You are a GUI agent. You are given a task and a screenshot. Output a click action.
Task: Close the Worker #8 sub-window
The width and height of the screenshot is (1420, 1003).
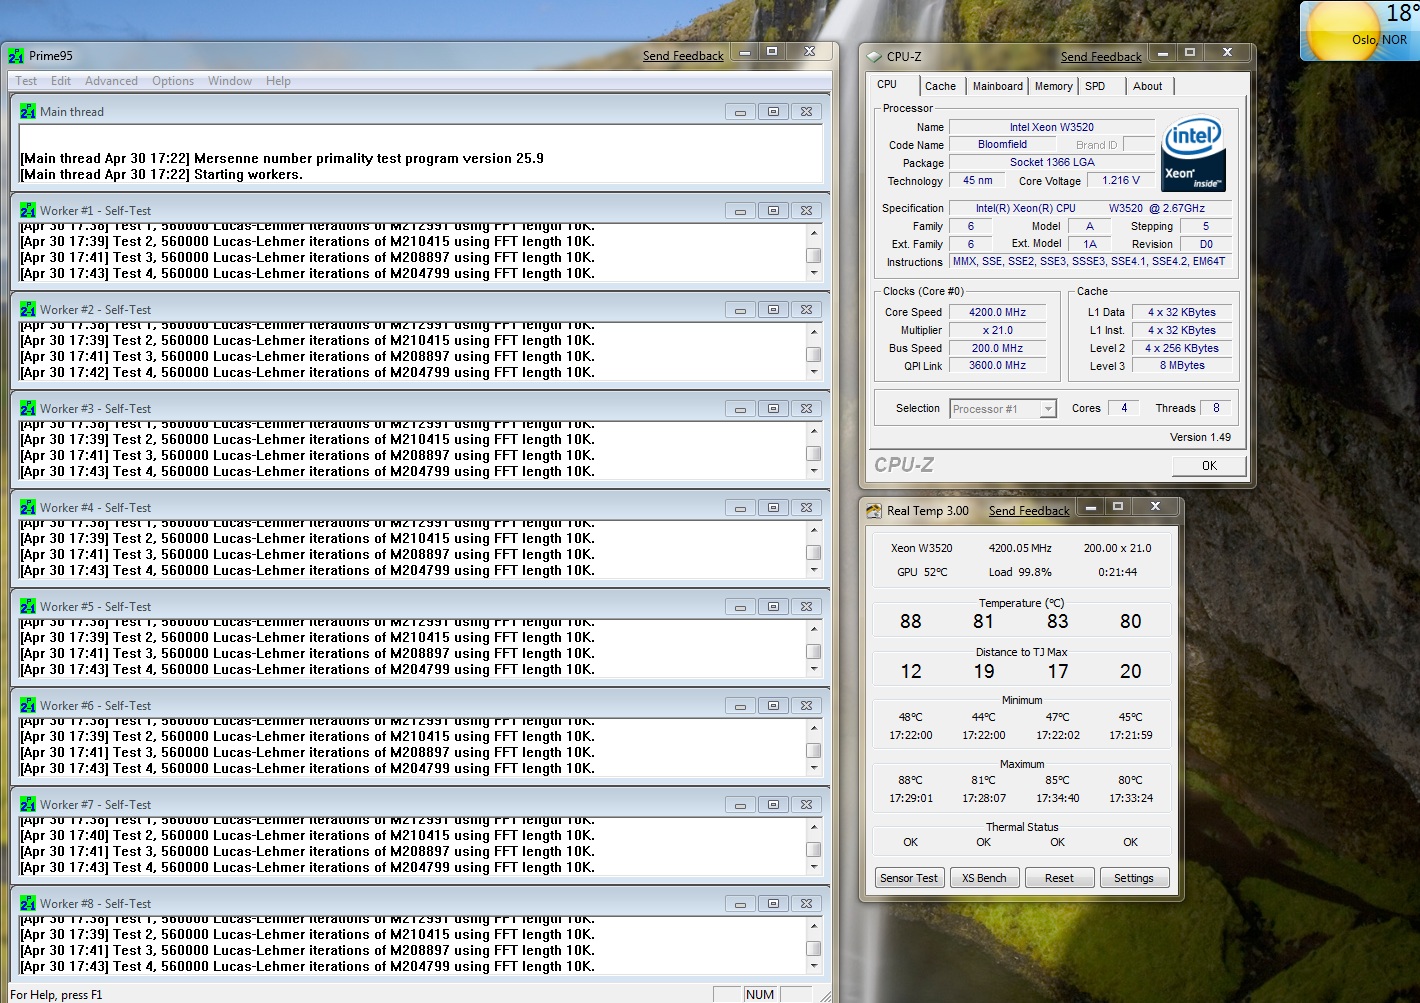(806, 904)
